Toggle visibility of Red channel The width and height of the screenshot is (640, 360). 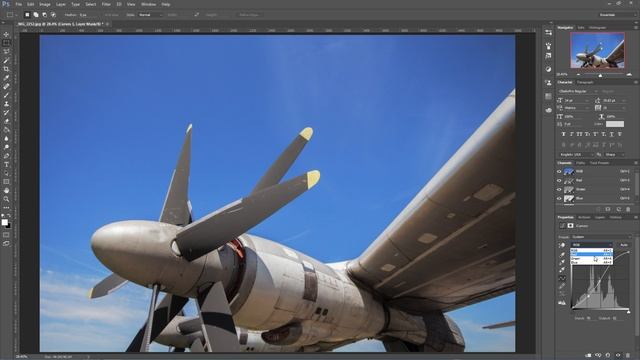pyautogui.click(x=559, y=180)
